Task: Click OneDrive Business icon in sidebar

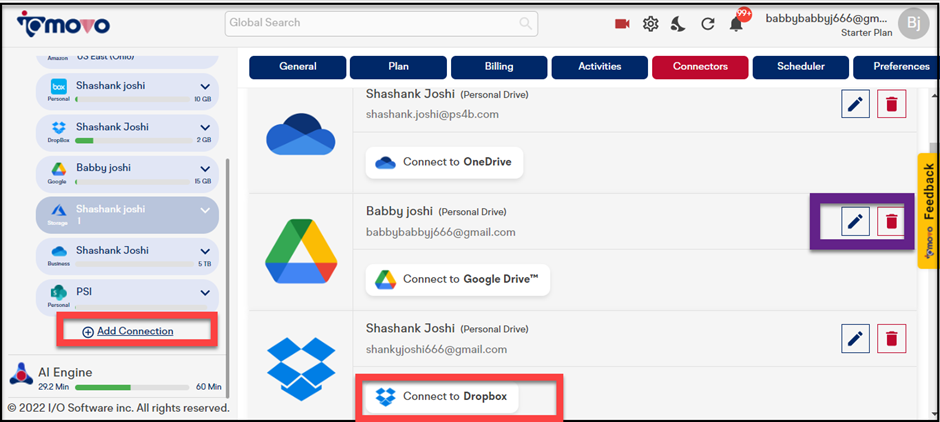Action: coord(59,251)
